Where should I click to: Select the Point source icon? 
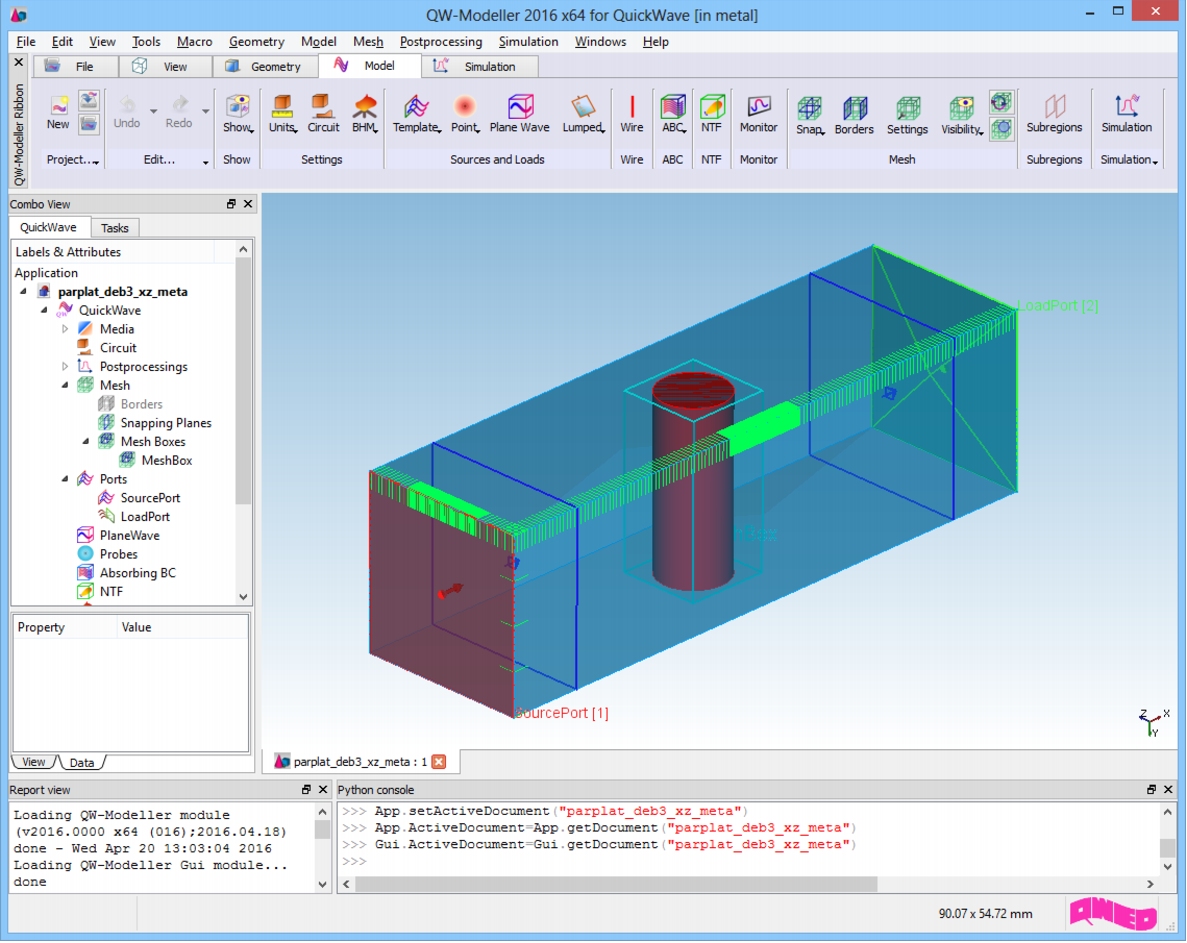point(464,107)
